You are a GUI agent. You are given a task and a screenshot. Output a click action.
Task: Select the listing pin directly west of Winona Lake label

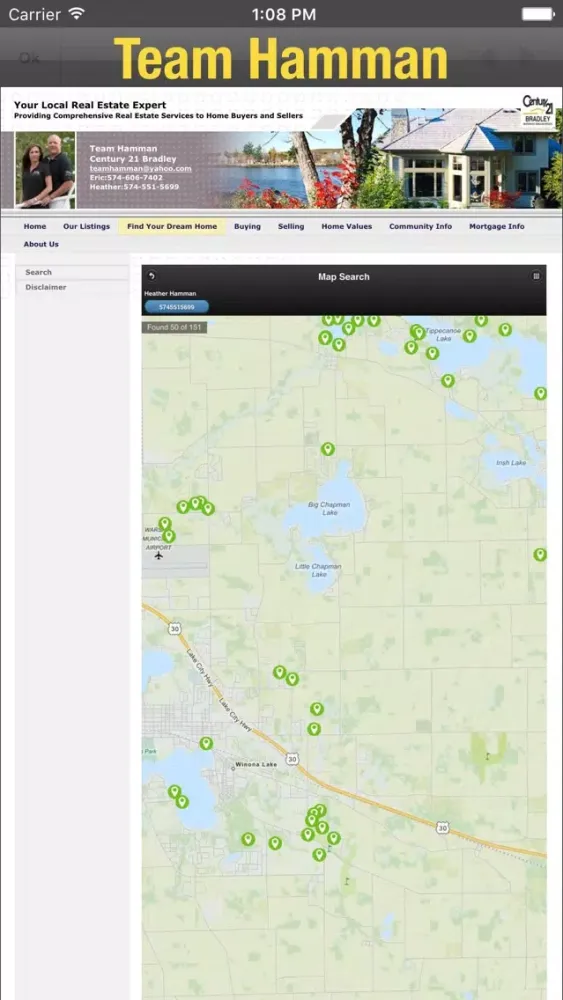point(206,744)
